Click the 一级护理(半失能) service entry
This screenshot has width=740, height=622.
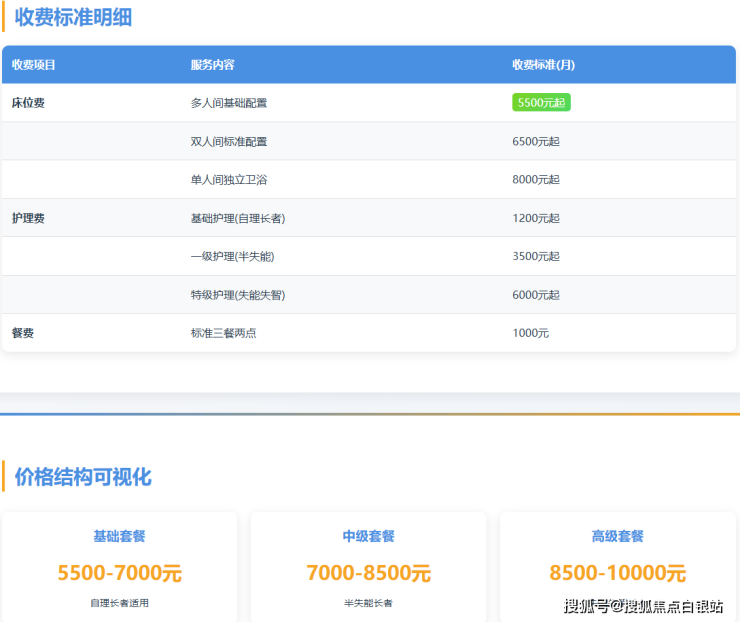coord(232,256)
